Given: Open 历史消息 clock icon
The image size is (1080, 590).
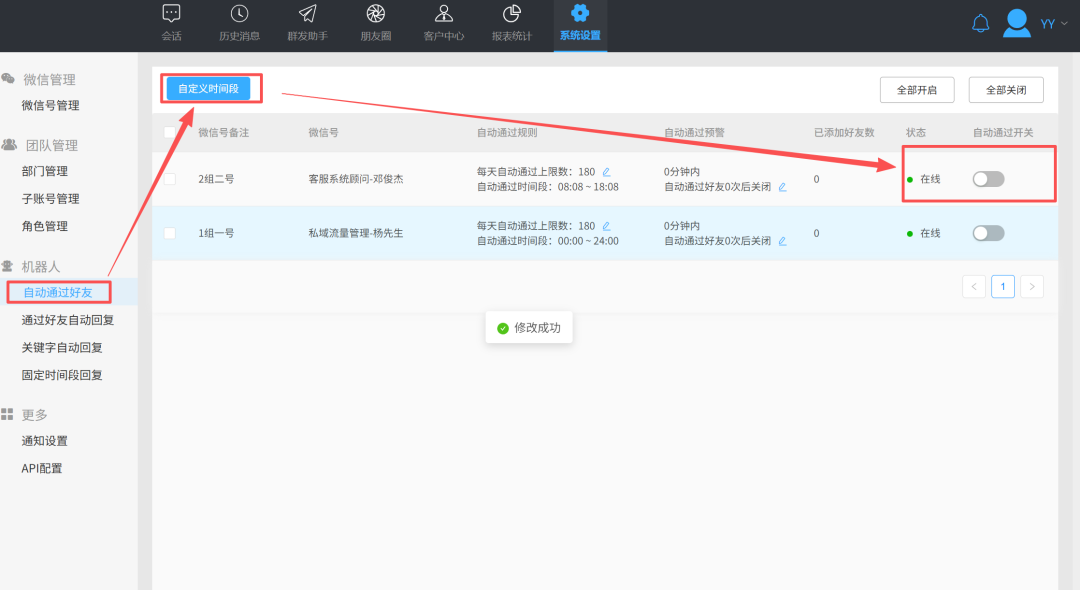Looking at the screenshot, I should (240, 13).
